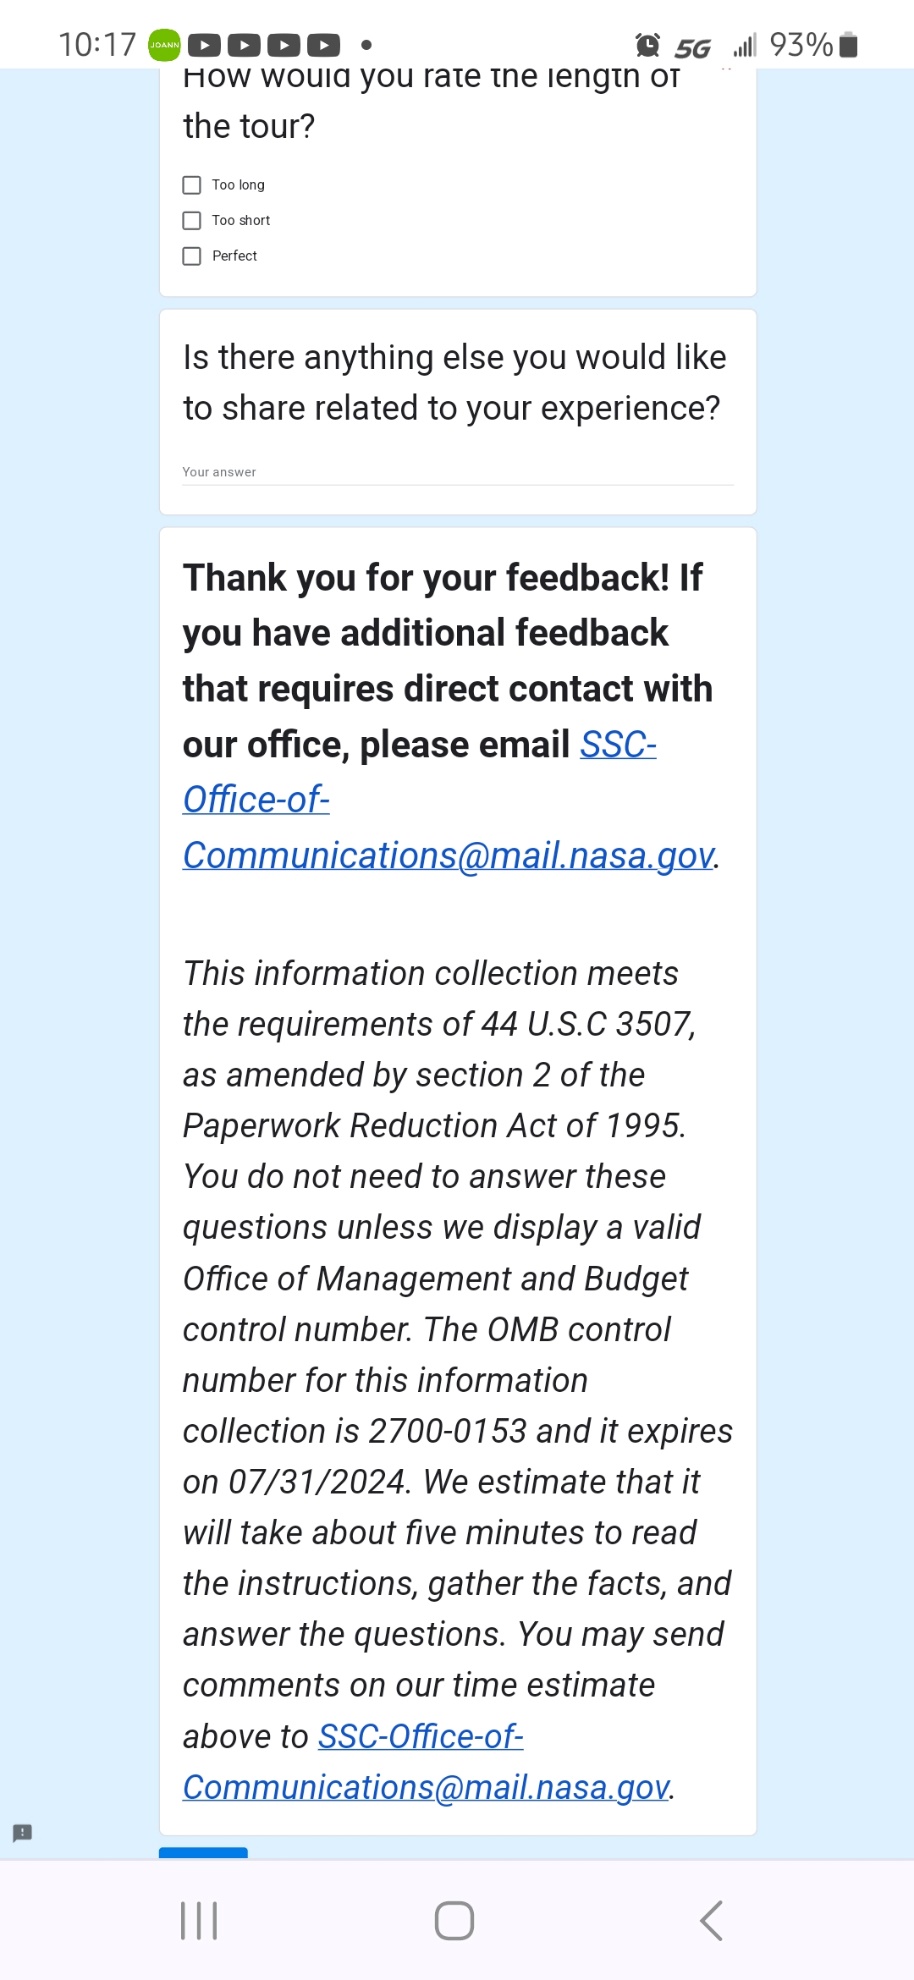
Task: Tap the alarm clock status icon
Action: pos(648,45)
